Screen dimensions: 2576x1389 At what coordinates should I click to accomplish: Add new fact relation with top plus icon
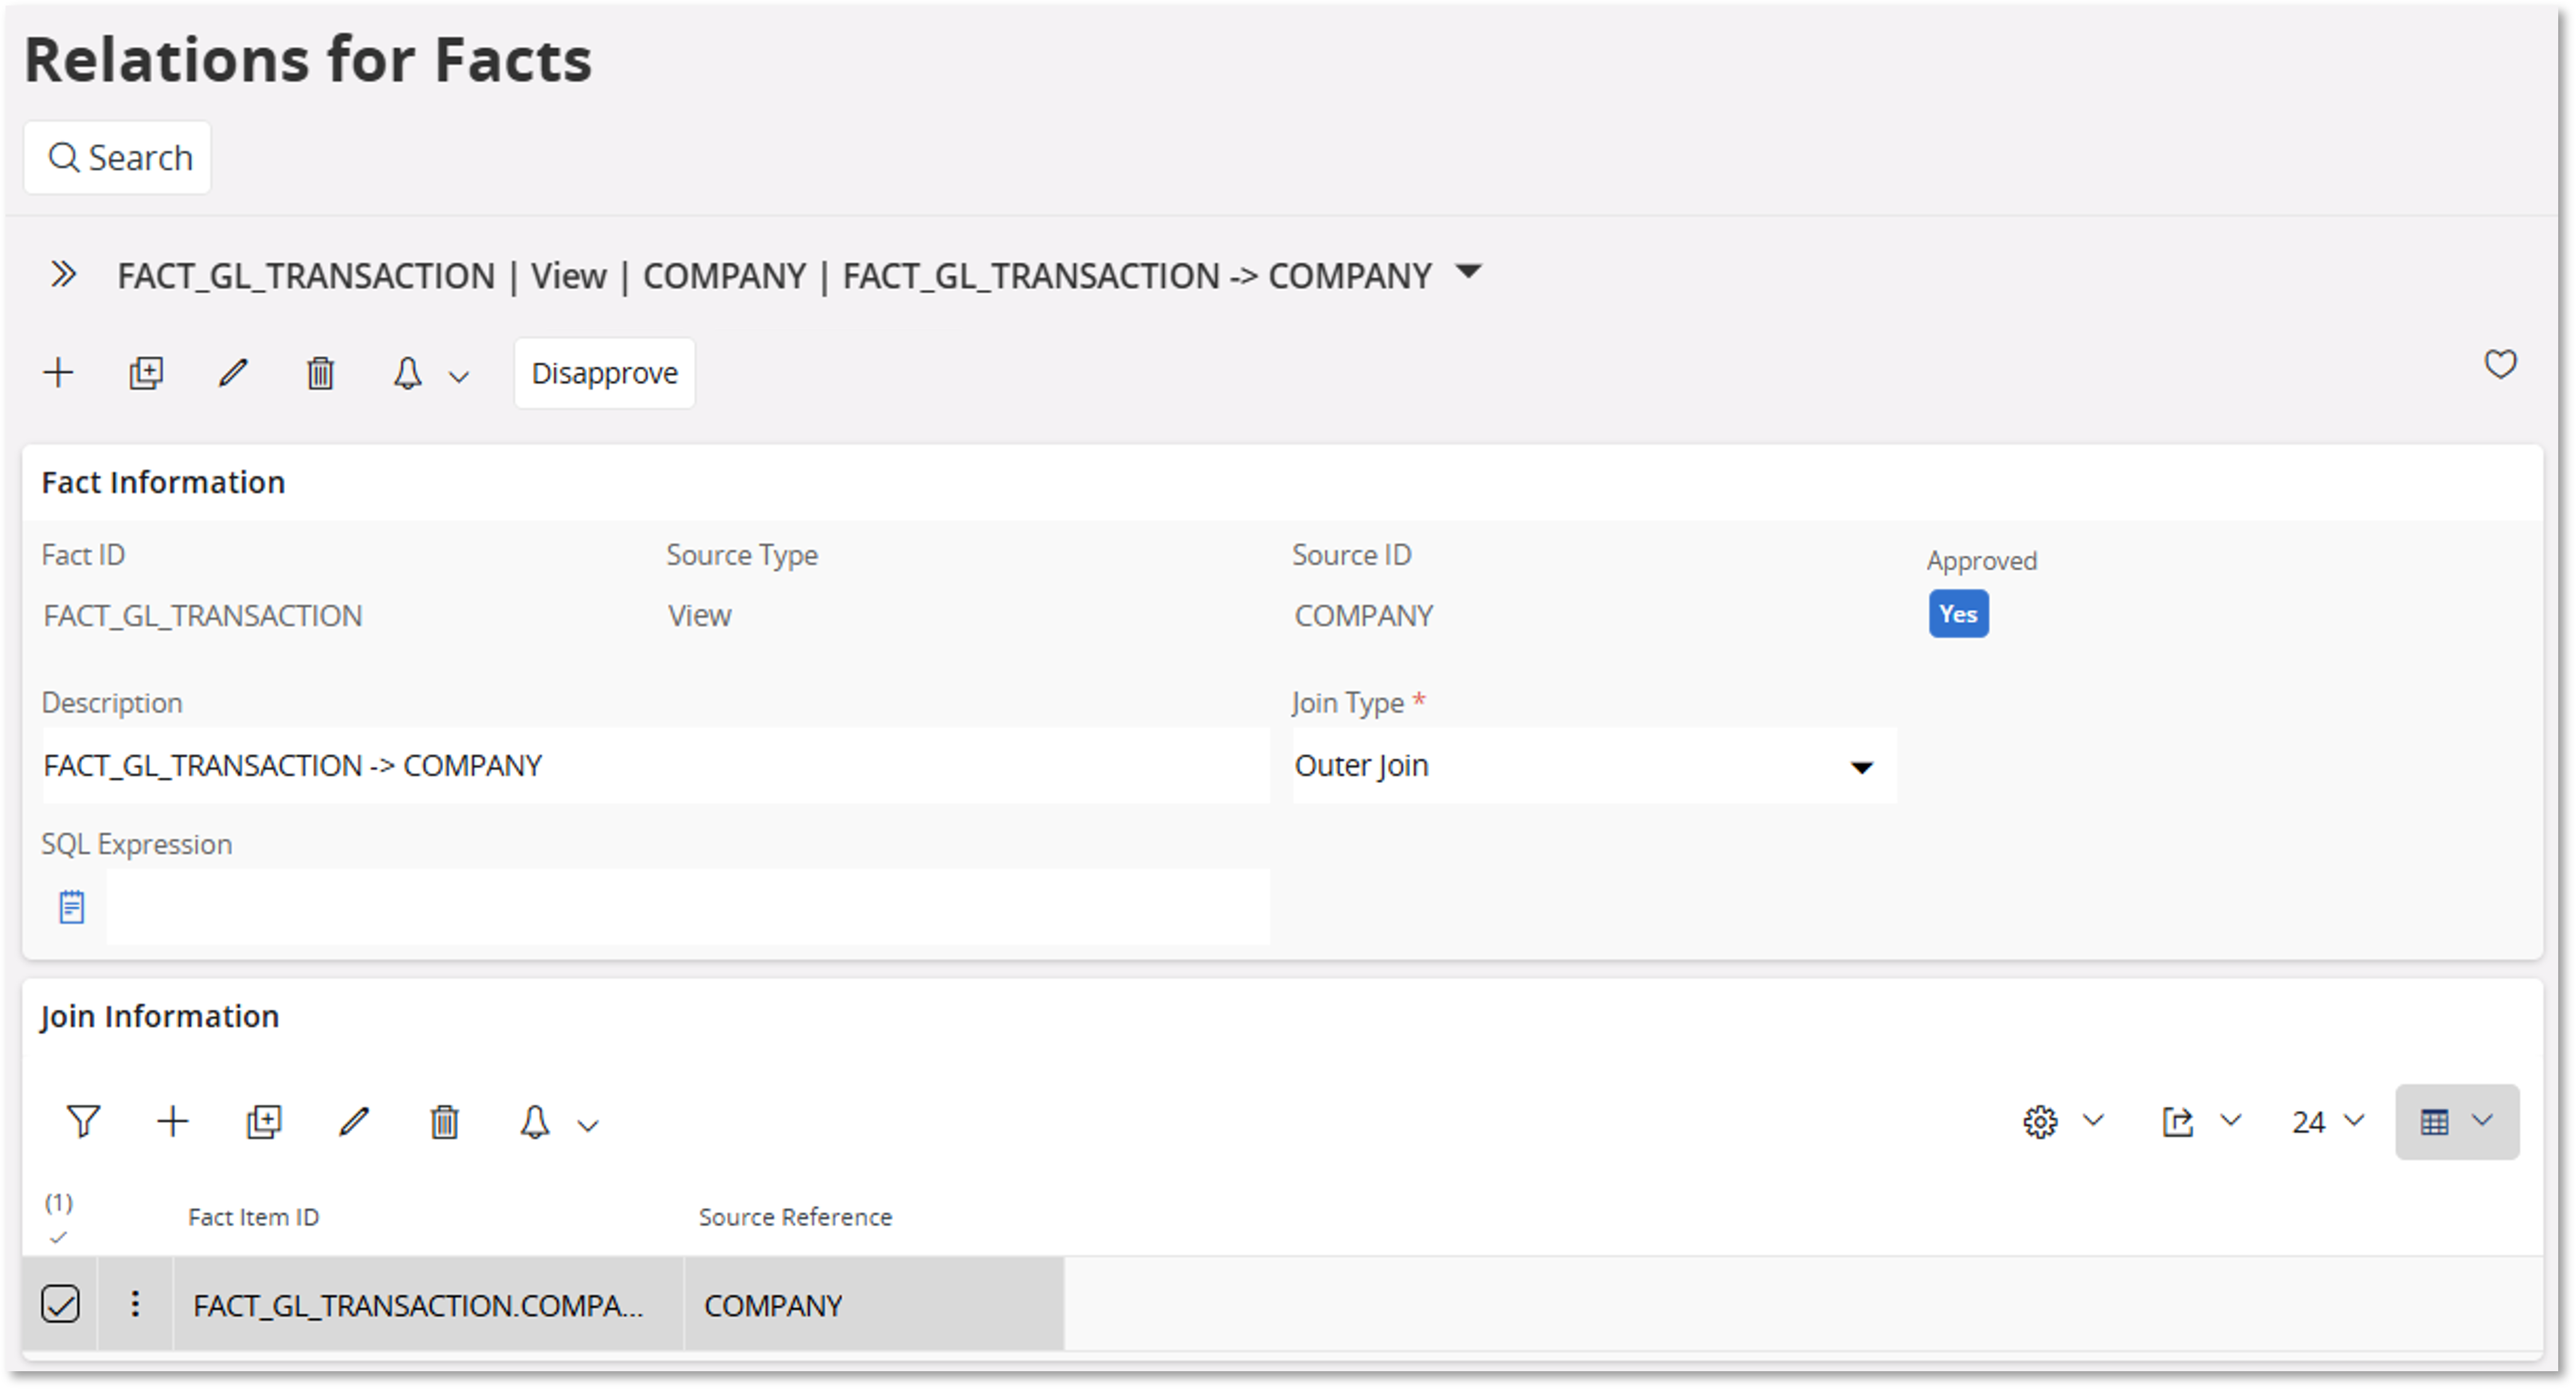tap(58, 373)
